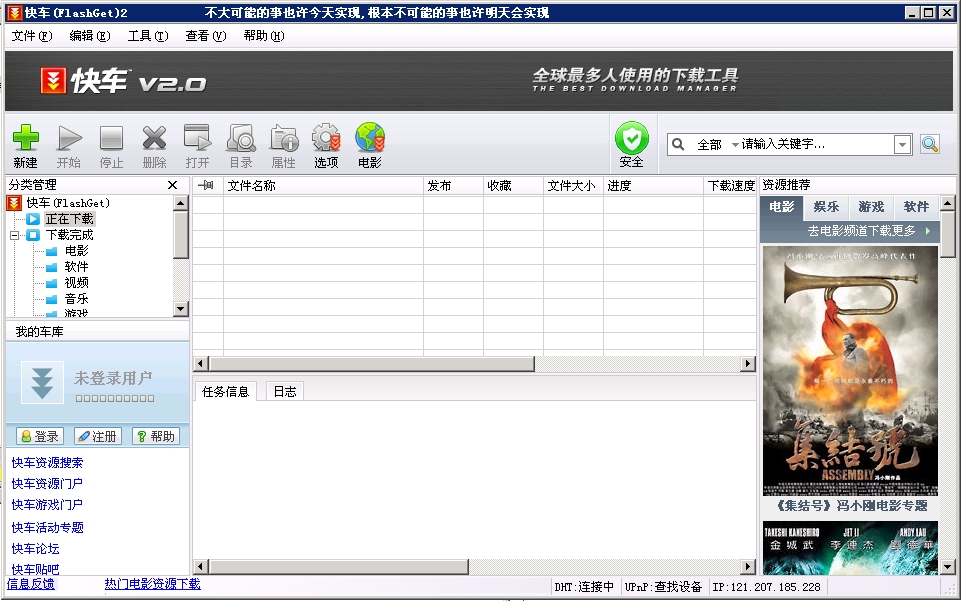Collapse the 下载完成 tree node
Screen dimensions: 961x601
click(14, 235)
